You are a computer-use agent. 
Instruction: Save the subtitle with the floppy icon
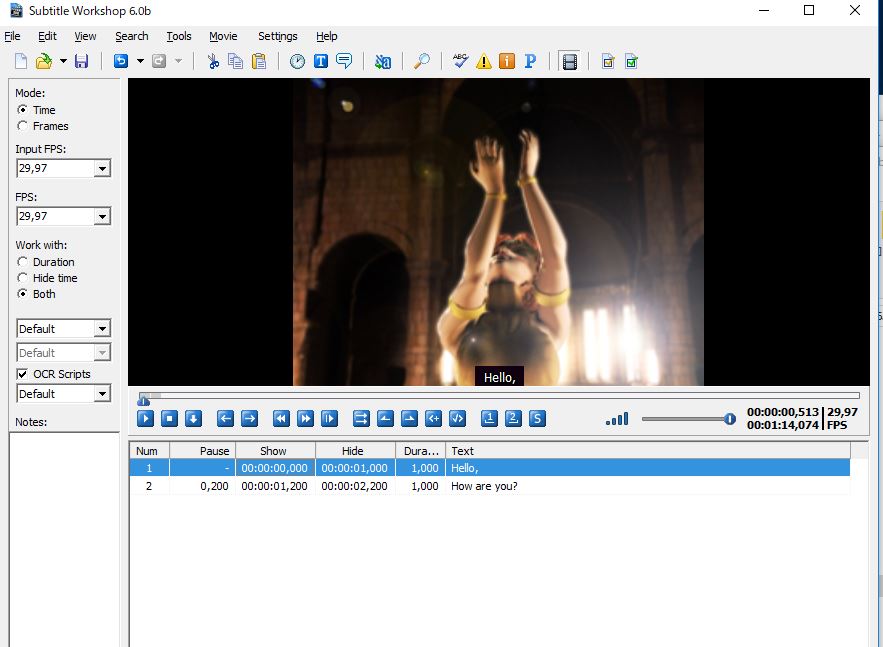pos(82,61)
